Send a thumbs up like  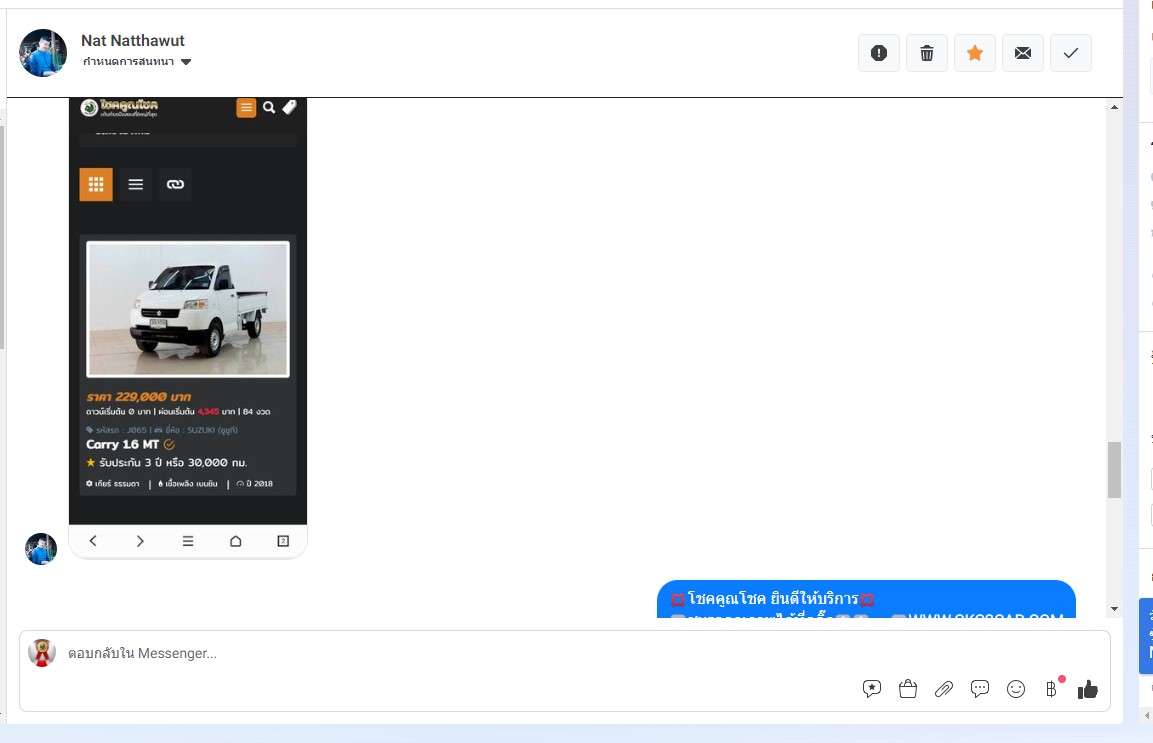point(1088,688)
